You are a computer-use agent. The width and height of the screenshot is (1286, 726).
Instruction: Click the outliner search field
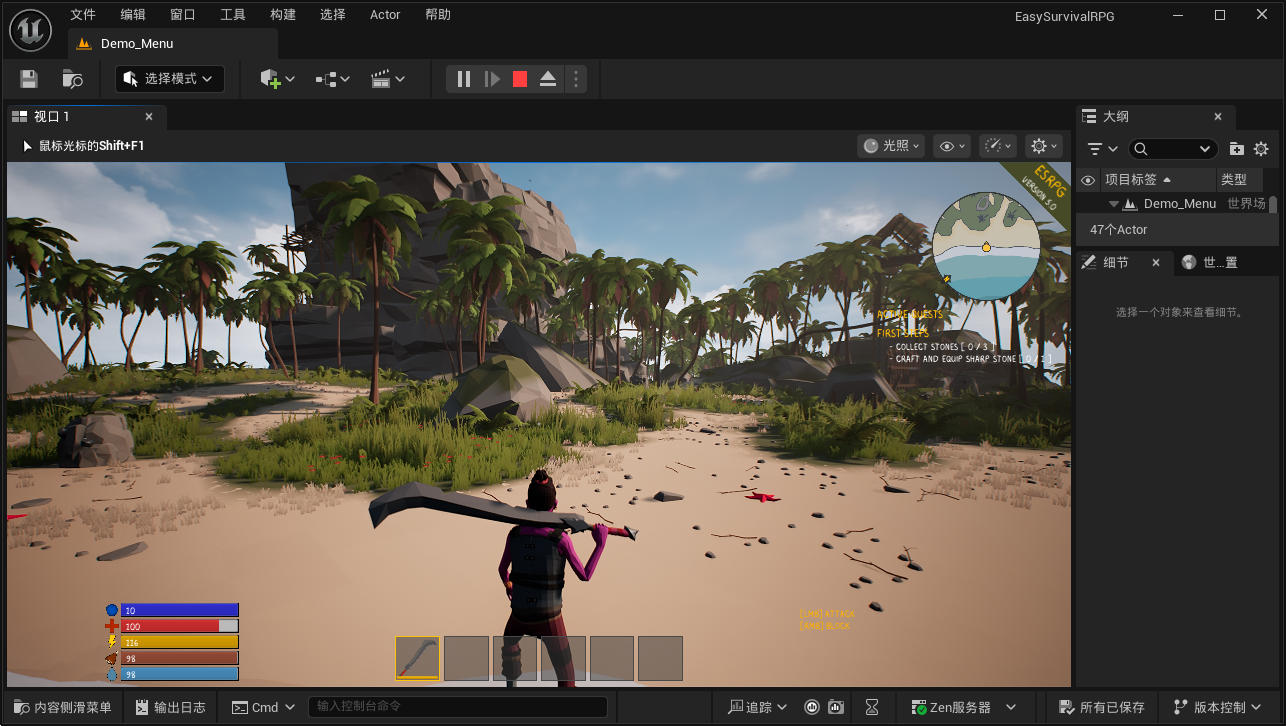tap(1173, 149)
